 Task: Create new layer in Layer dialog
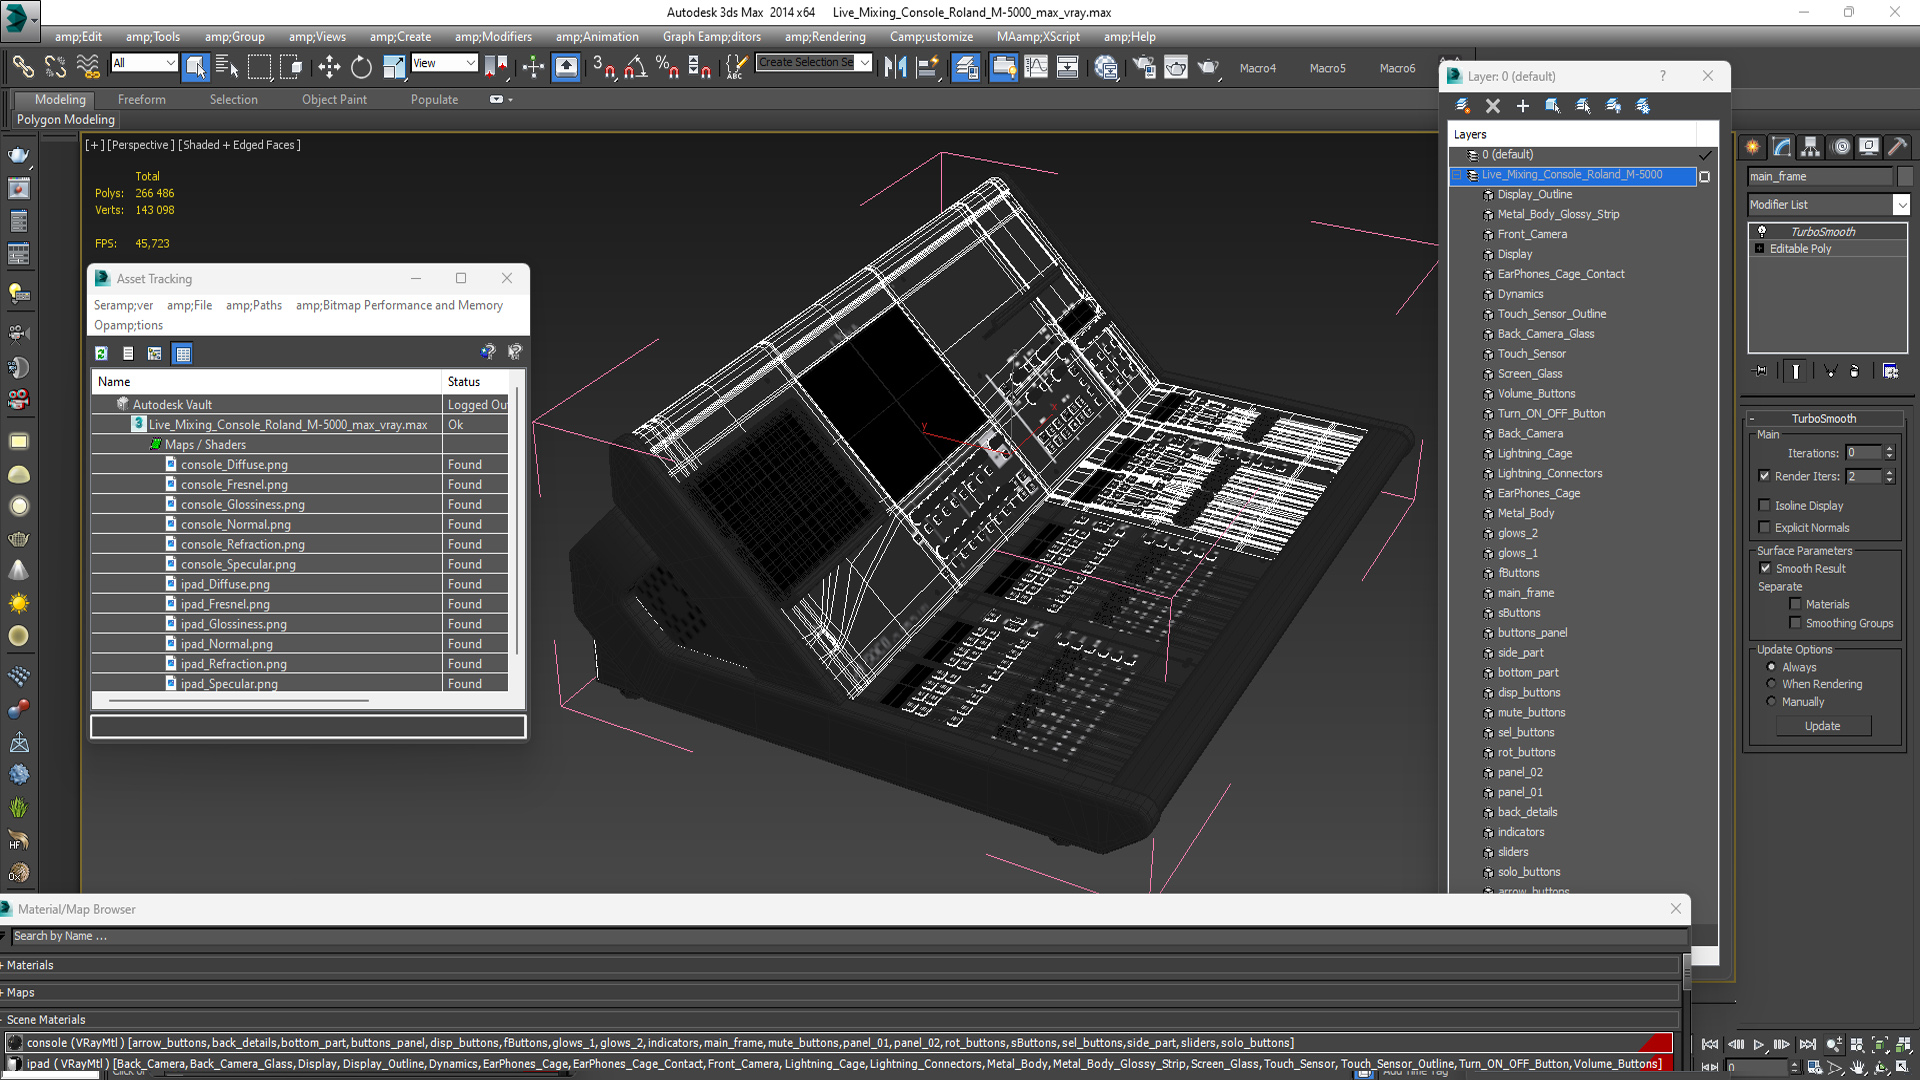1462,106
